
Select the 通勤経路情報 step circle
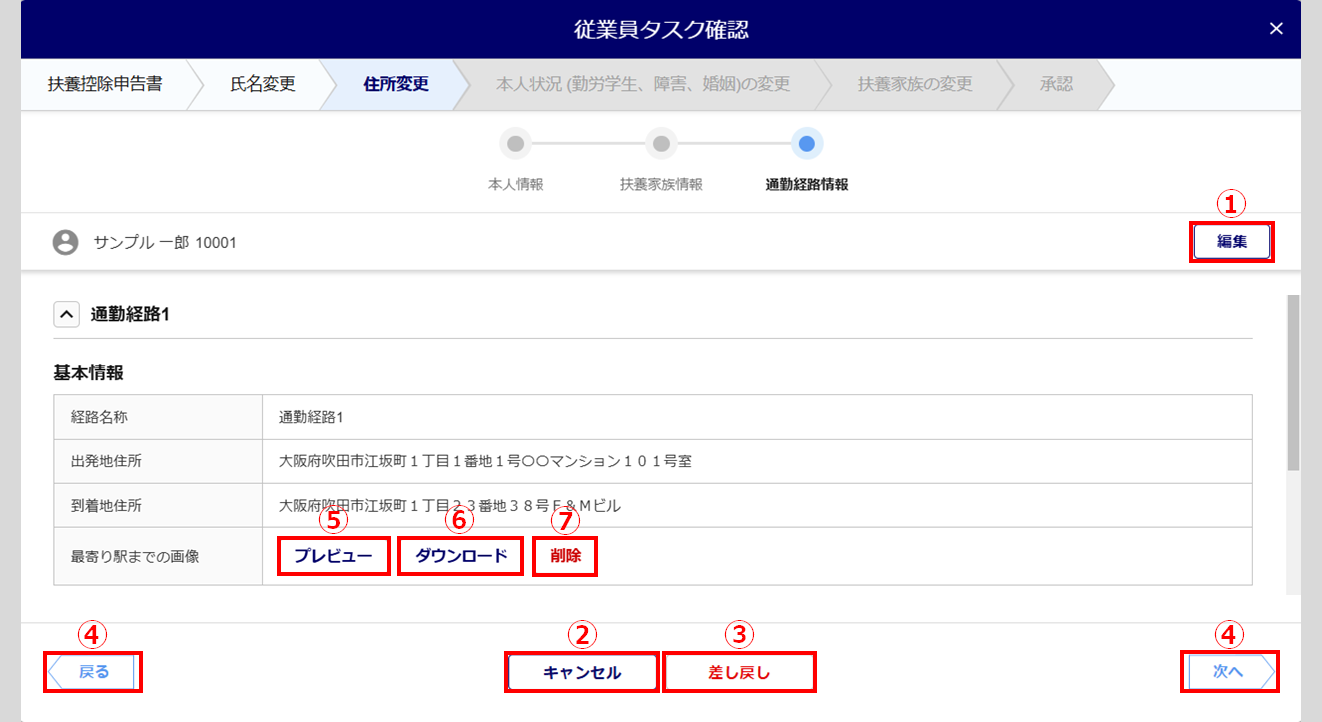(806, 144)
